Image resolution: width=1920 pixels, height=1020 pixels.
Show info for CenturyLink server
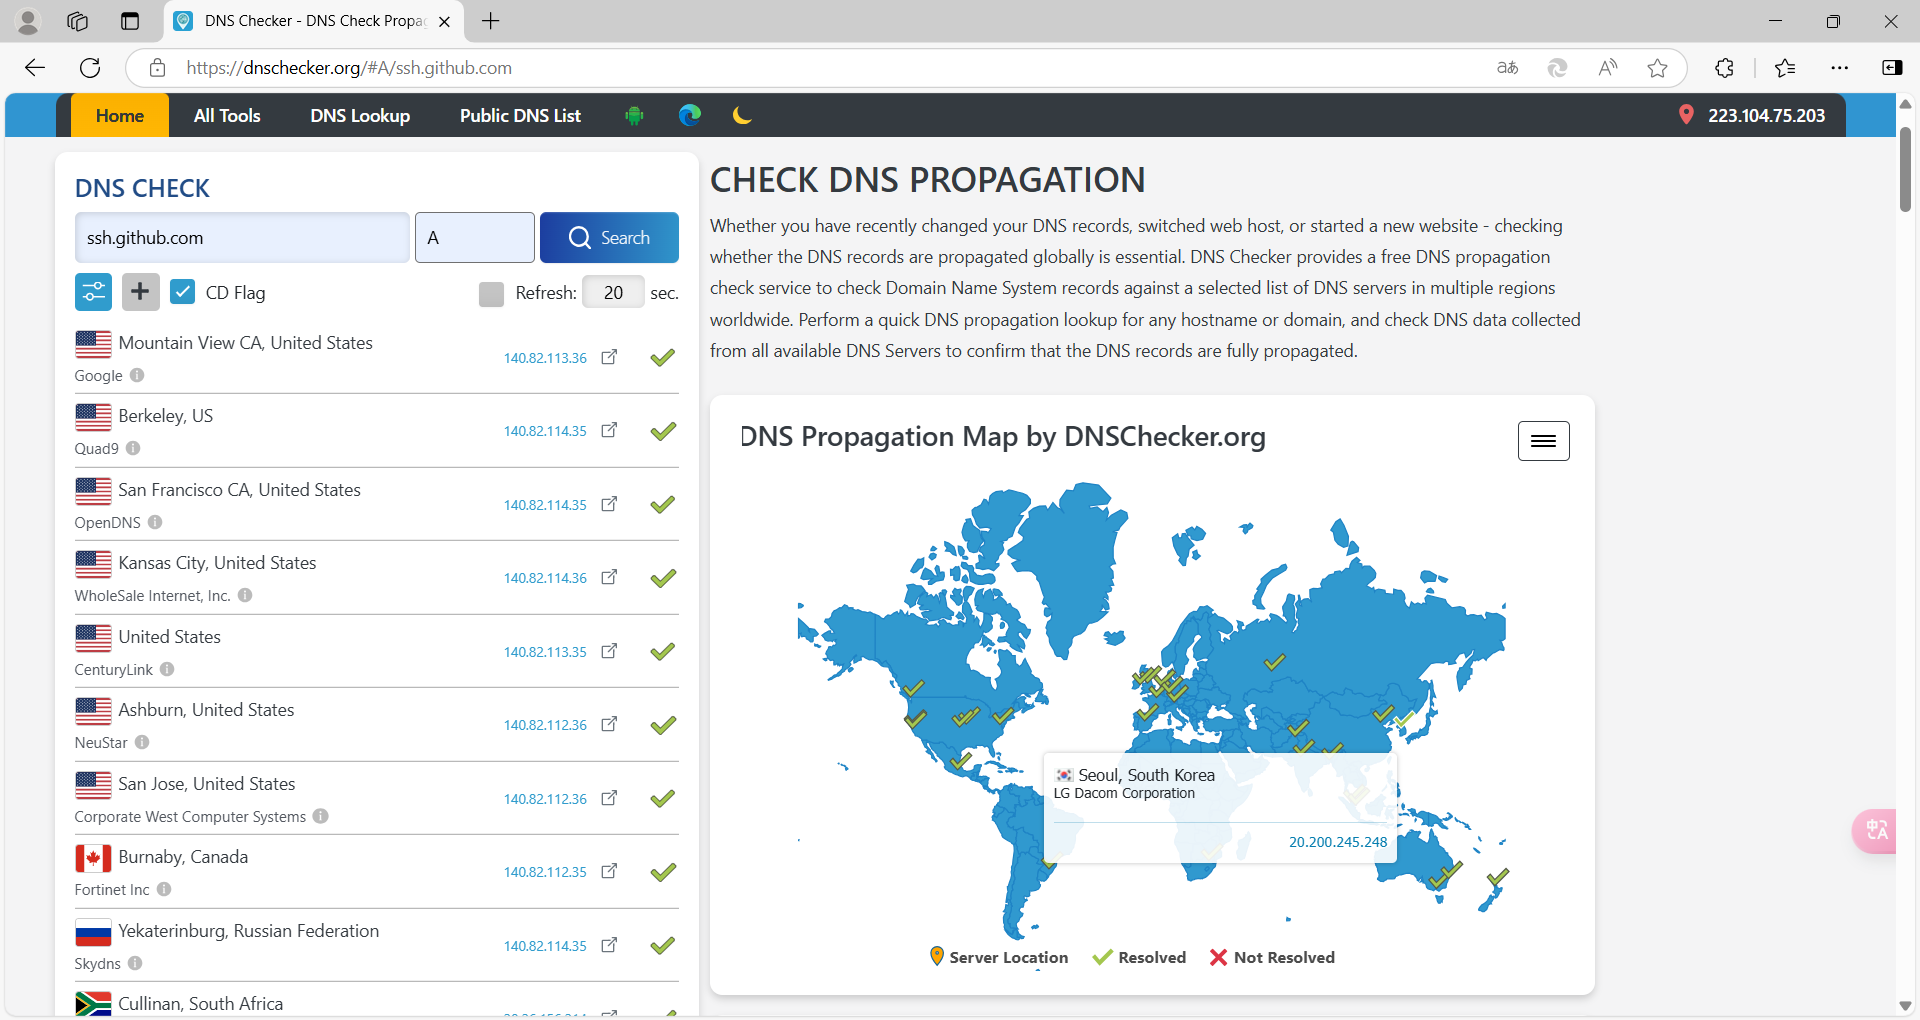point(167,669)
